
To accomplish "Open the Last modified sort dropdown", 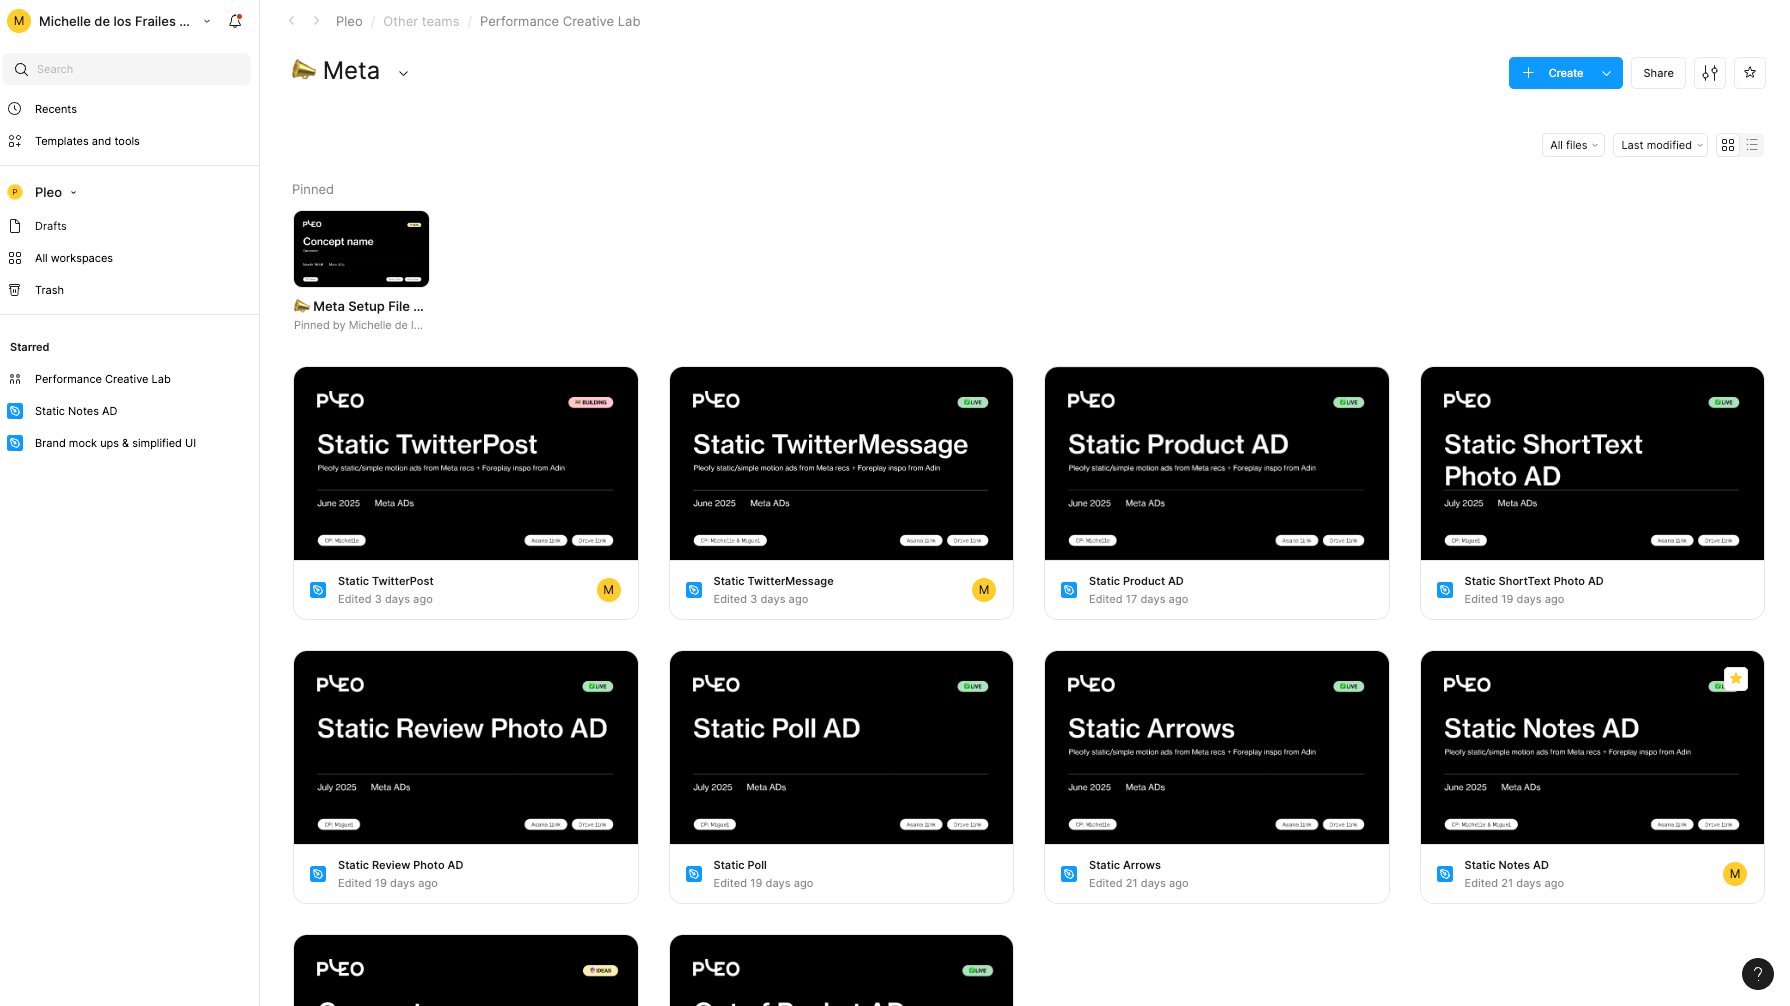I will [x=1661, y=145].
